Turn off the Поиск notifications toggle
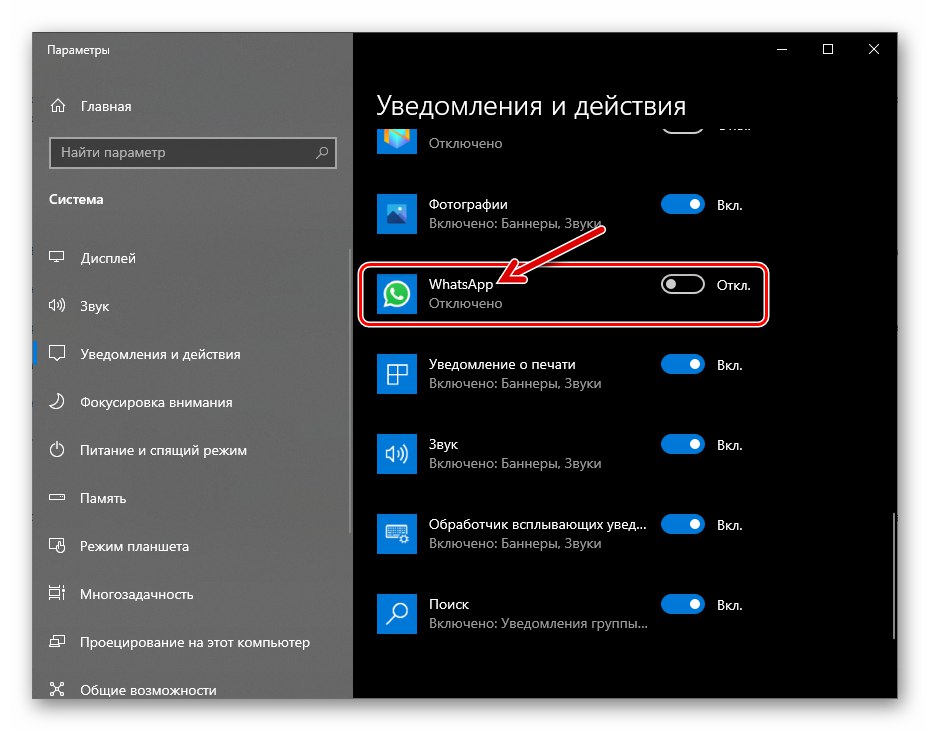The height and width of the screenshot is (731, 930). 683,605
